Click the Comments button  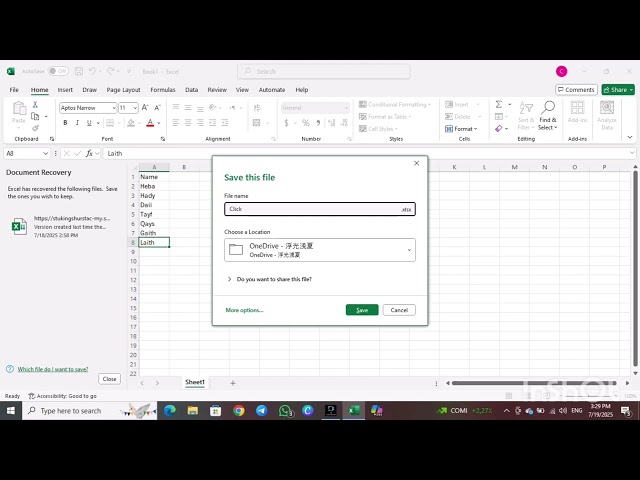click(x=576, y=90)
